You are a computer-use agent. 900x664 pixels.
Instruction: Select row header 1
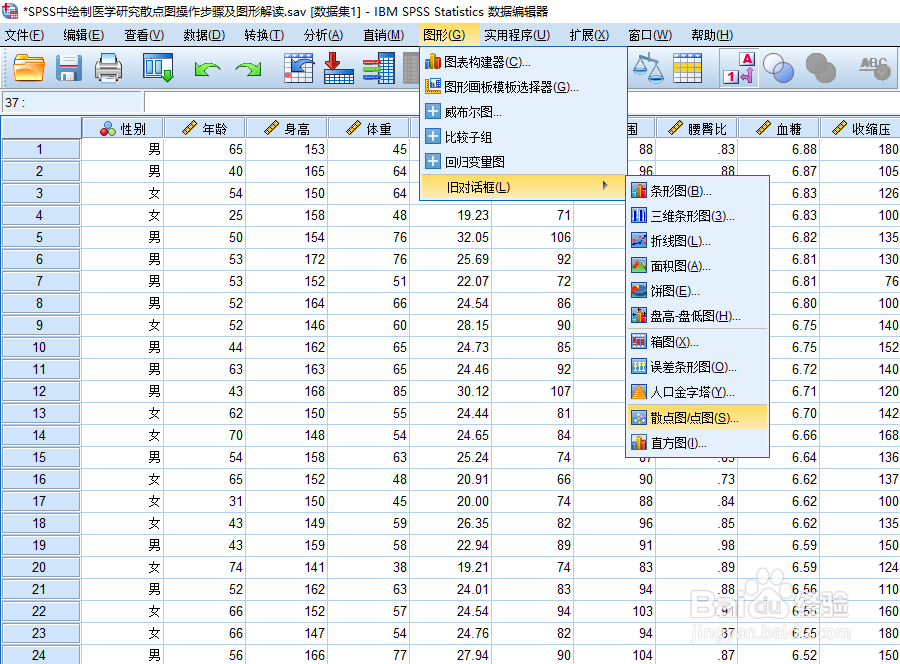pyautogui.click(x=40, y=149)
